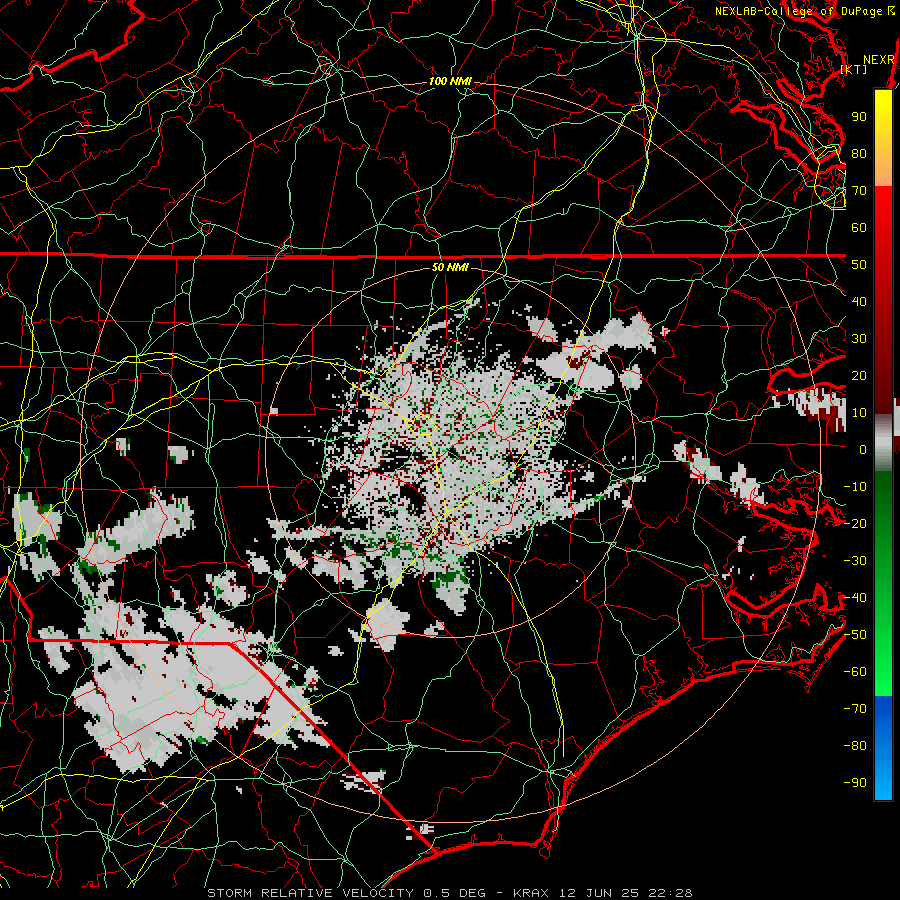
Task: Click the 100 NMI range ring label
Action: coord(450,82)
